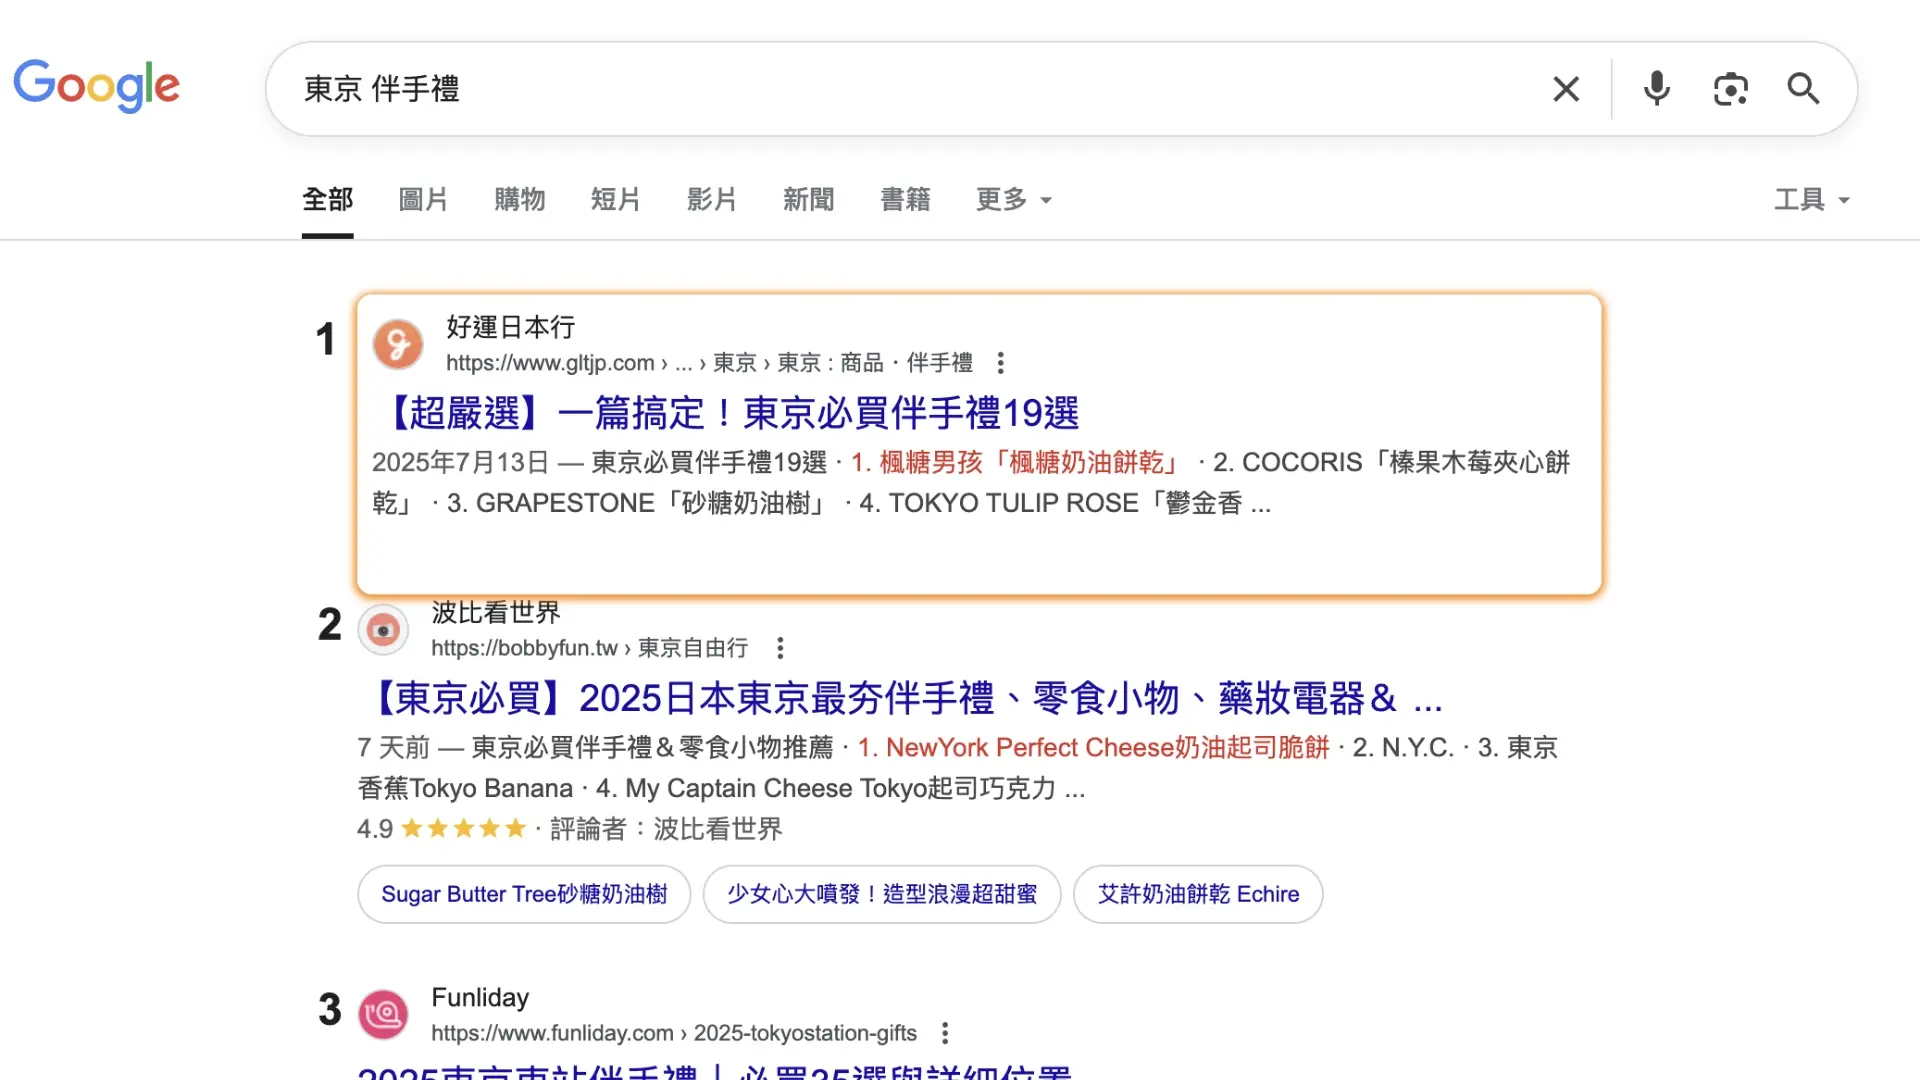Click the 好運日本行 site favicon

398,345
